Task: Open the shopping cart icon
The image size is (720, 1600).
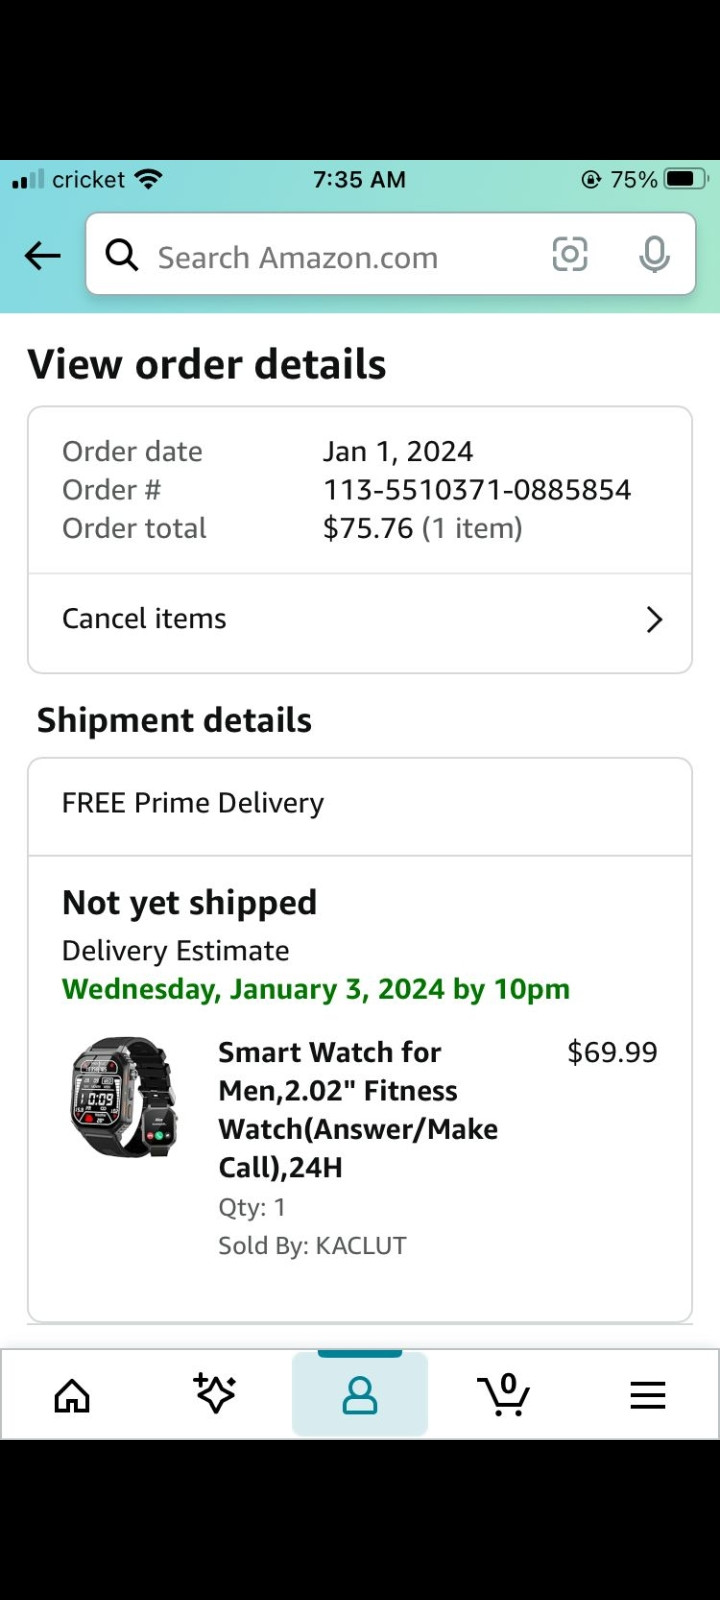Action: click(503, 1394)
